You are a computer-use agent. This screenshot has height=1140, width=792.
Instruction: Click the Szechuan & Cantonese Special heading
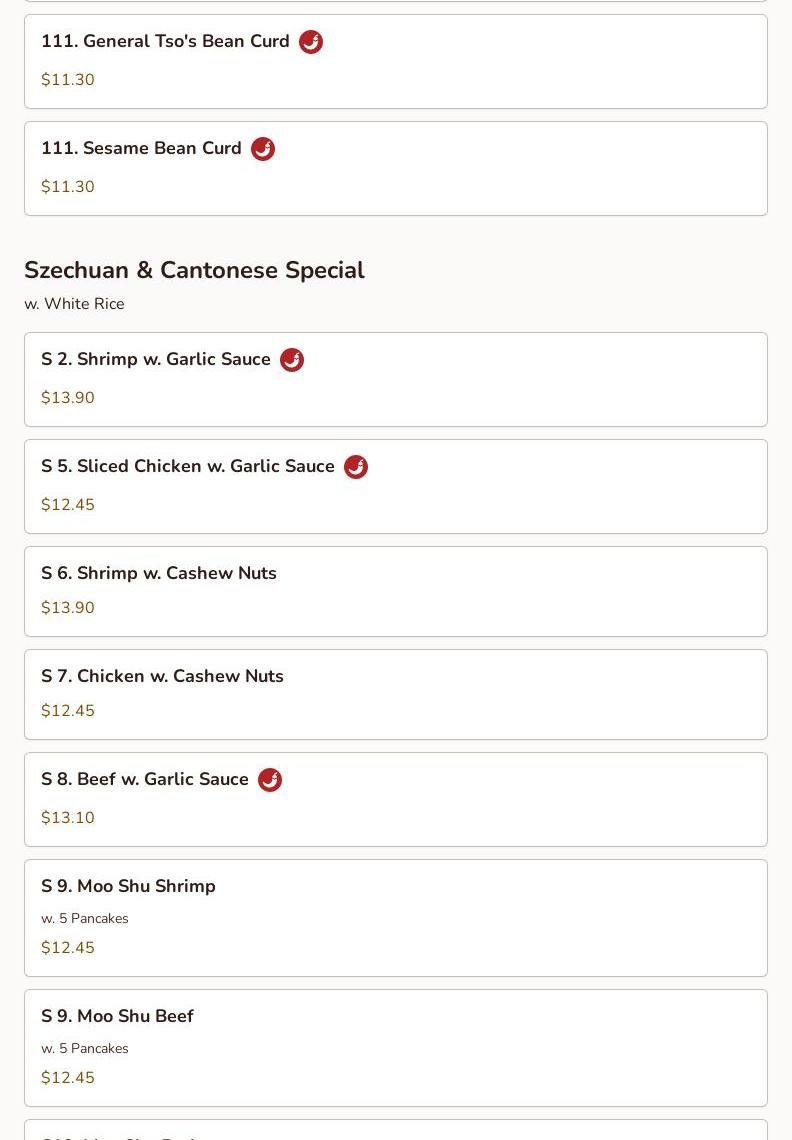194,270
